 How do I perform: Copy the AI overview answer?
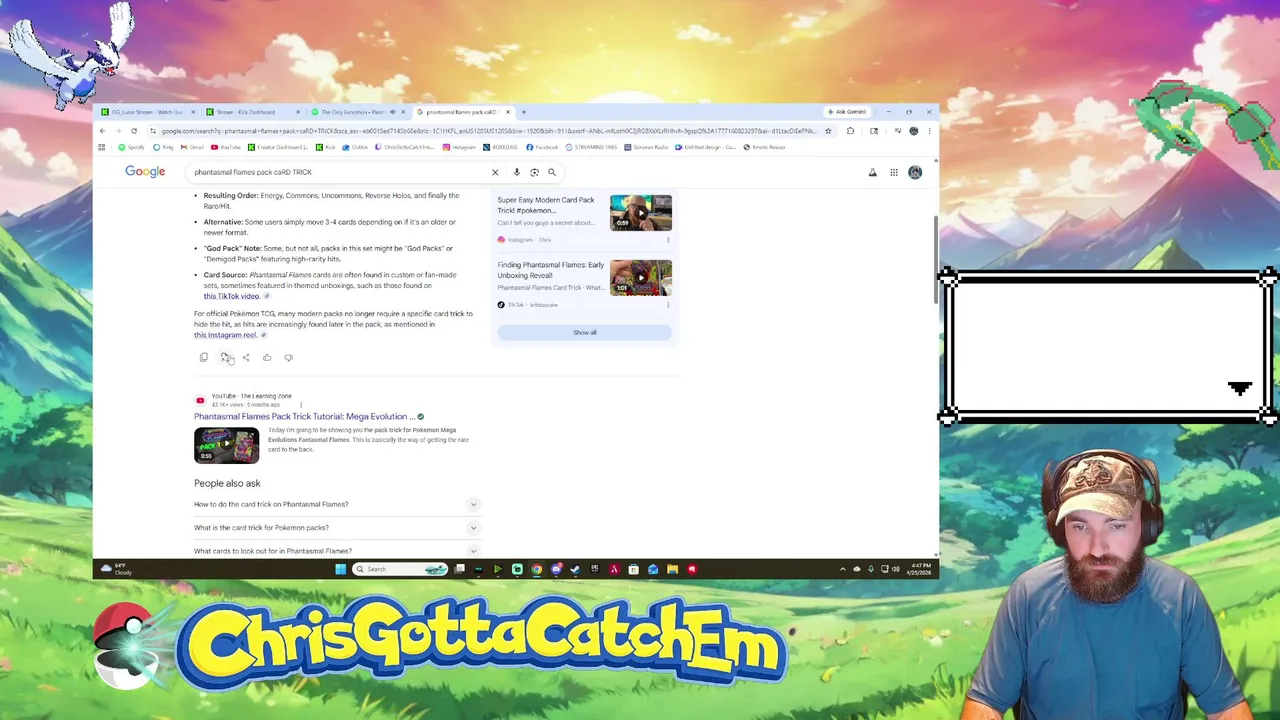pos(203,357)
